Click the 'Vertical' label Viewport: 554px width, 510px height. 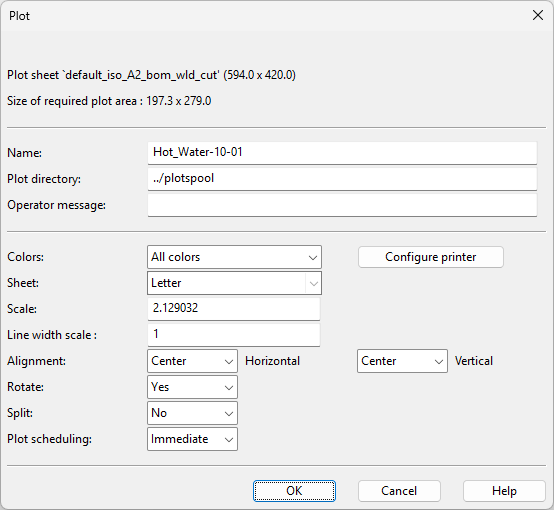[x=474, y=361]
